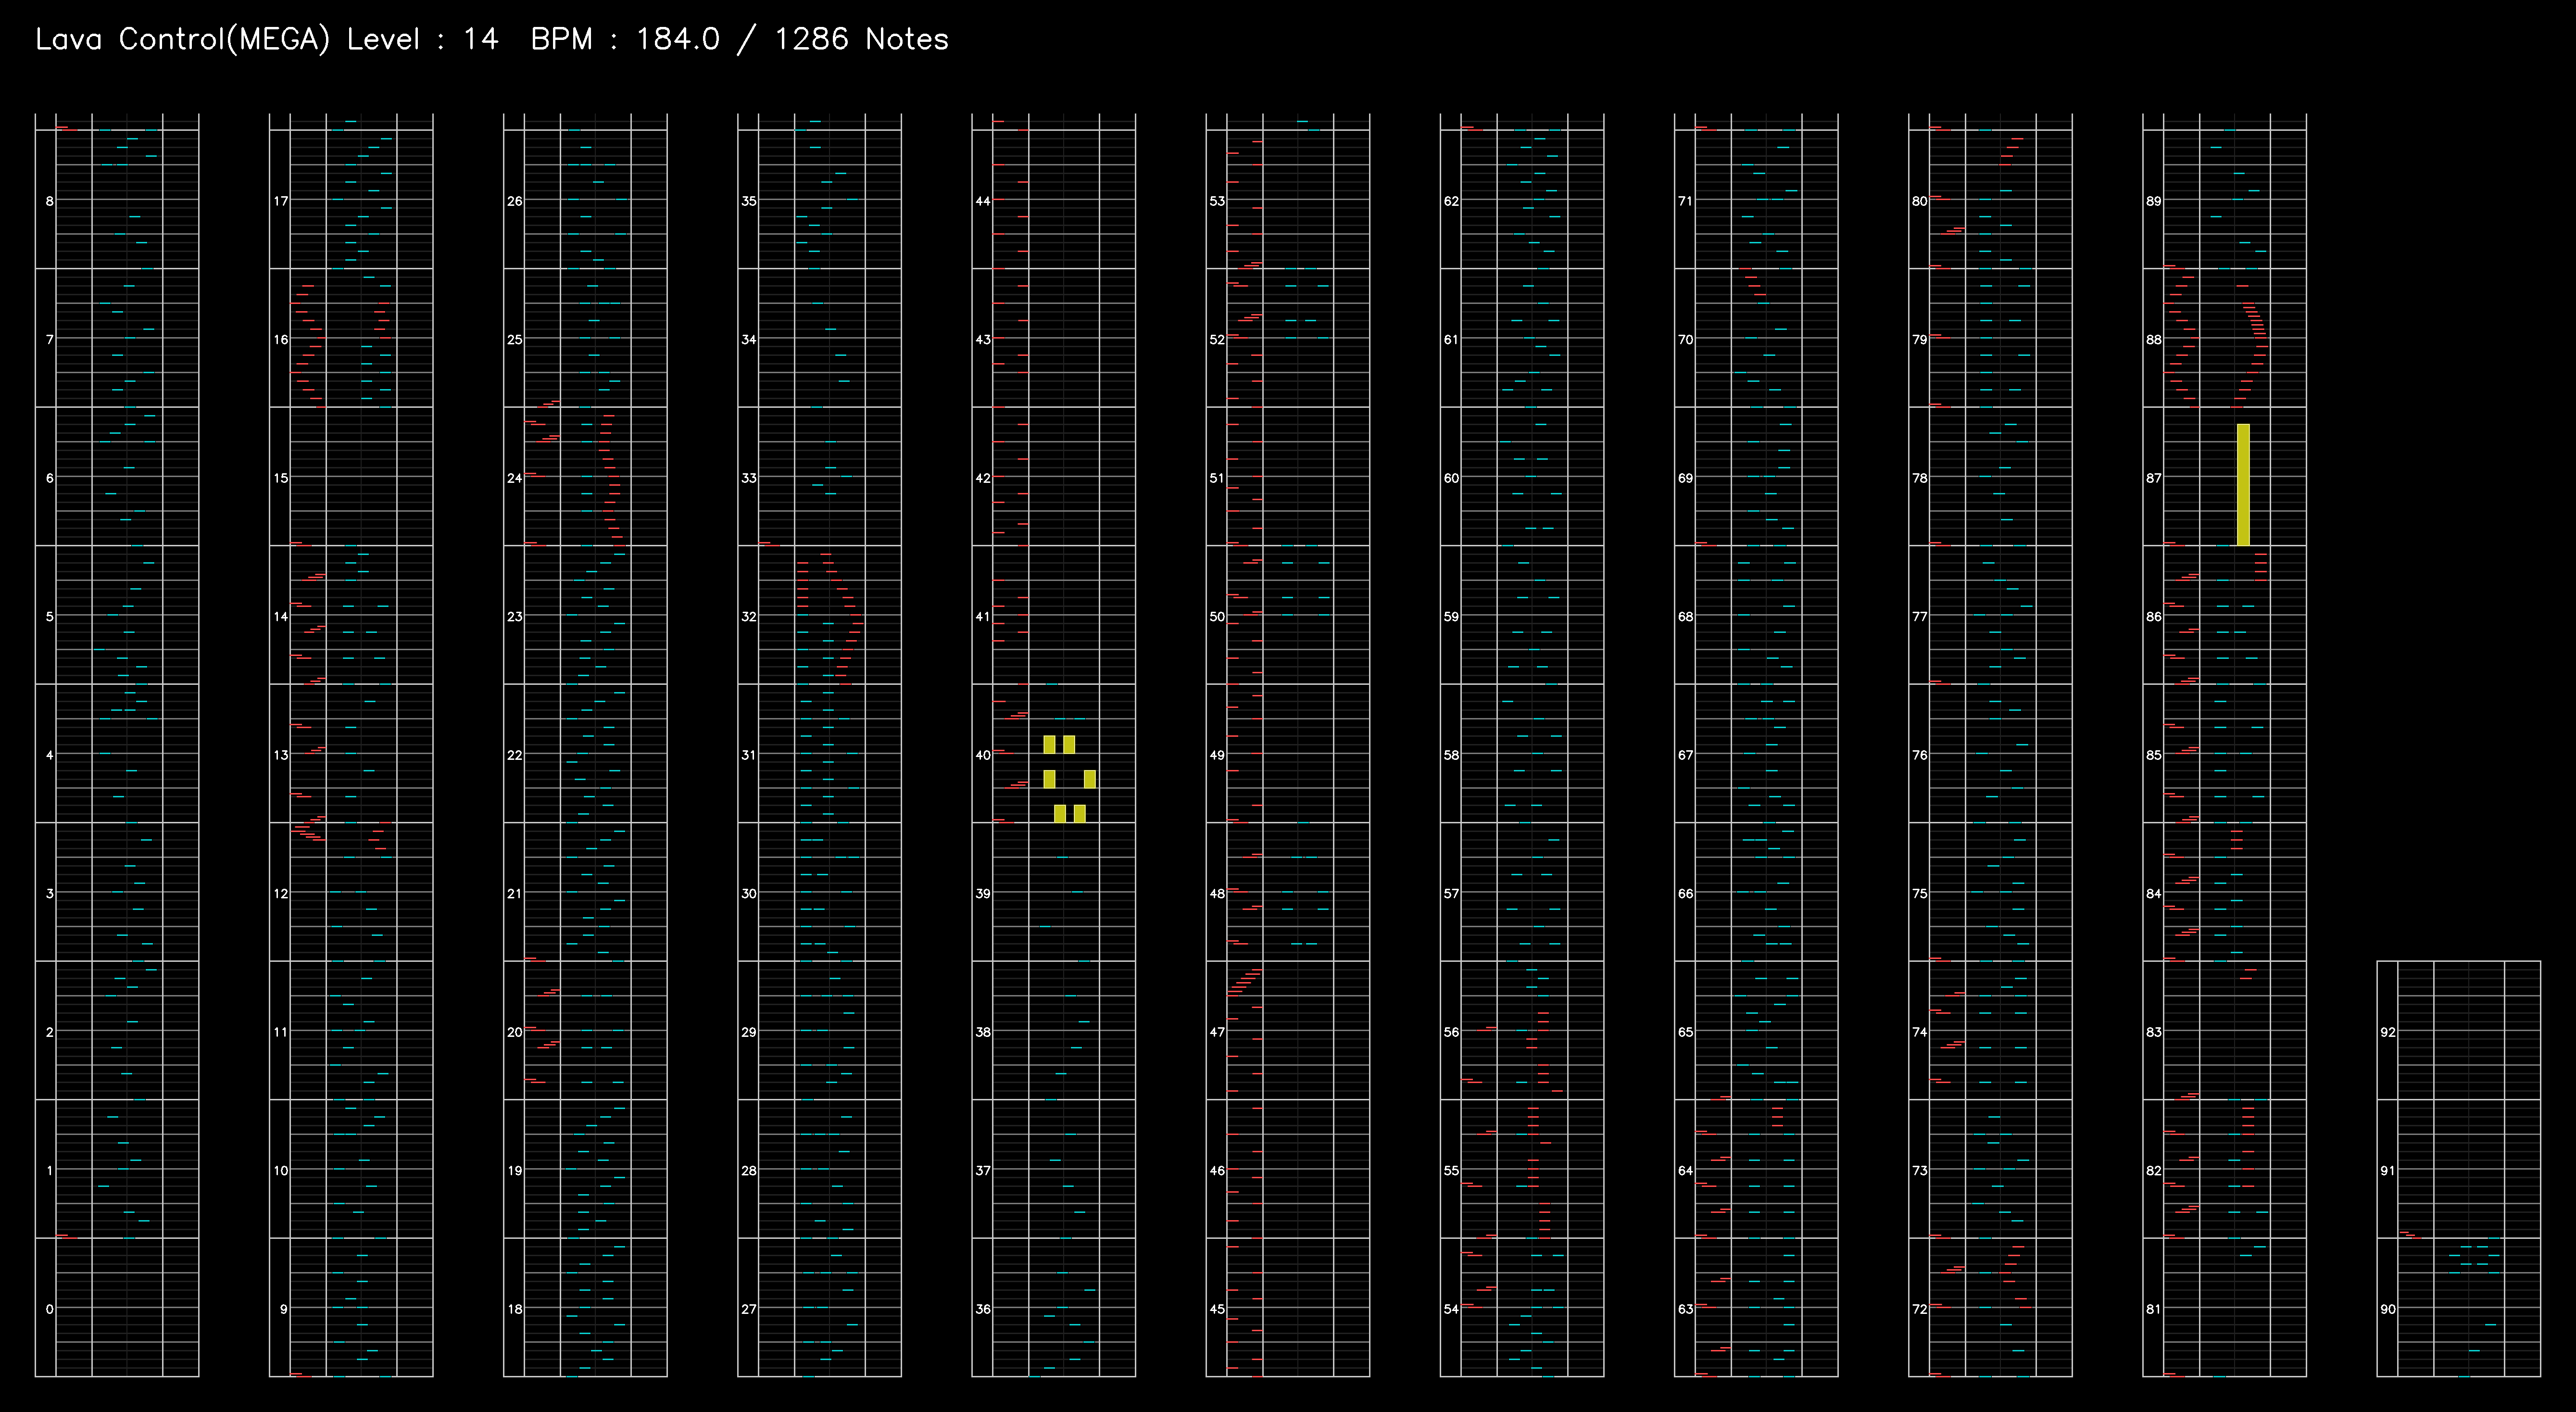This screenshot has width=2576, height=1412.
Task: Click measure number 76 label
Action: (x=1919, y=755)
